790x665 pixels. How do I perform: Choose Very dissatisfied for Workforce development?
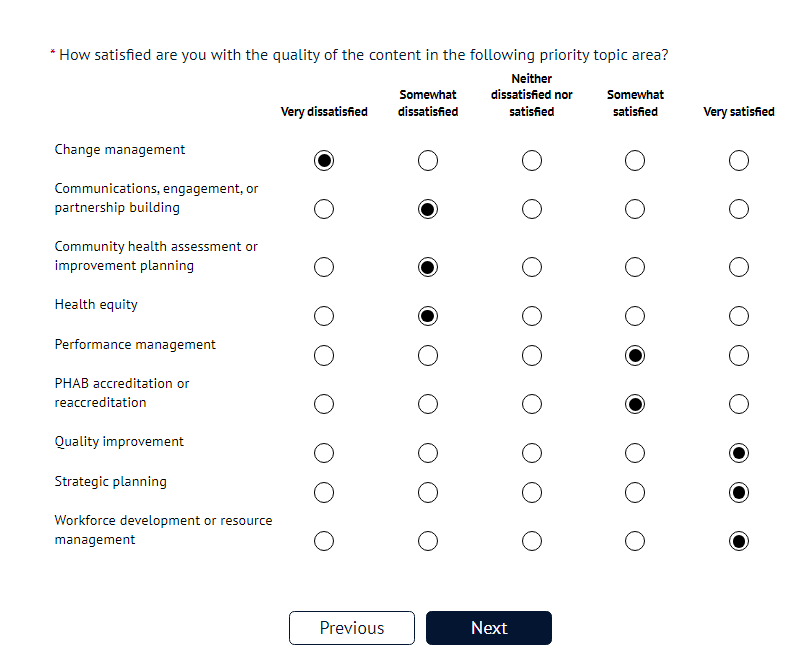click(324, 541)
